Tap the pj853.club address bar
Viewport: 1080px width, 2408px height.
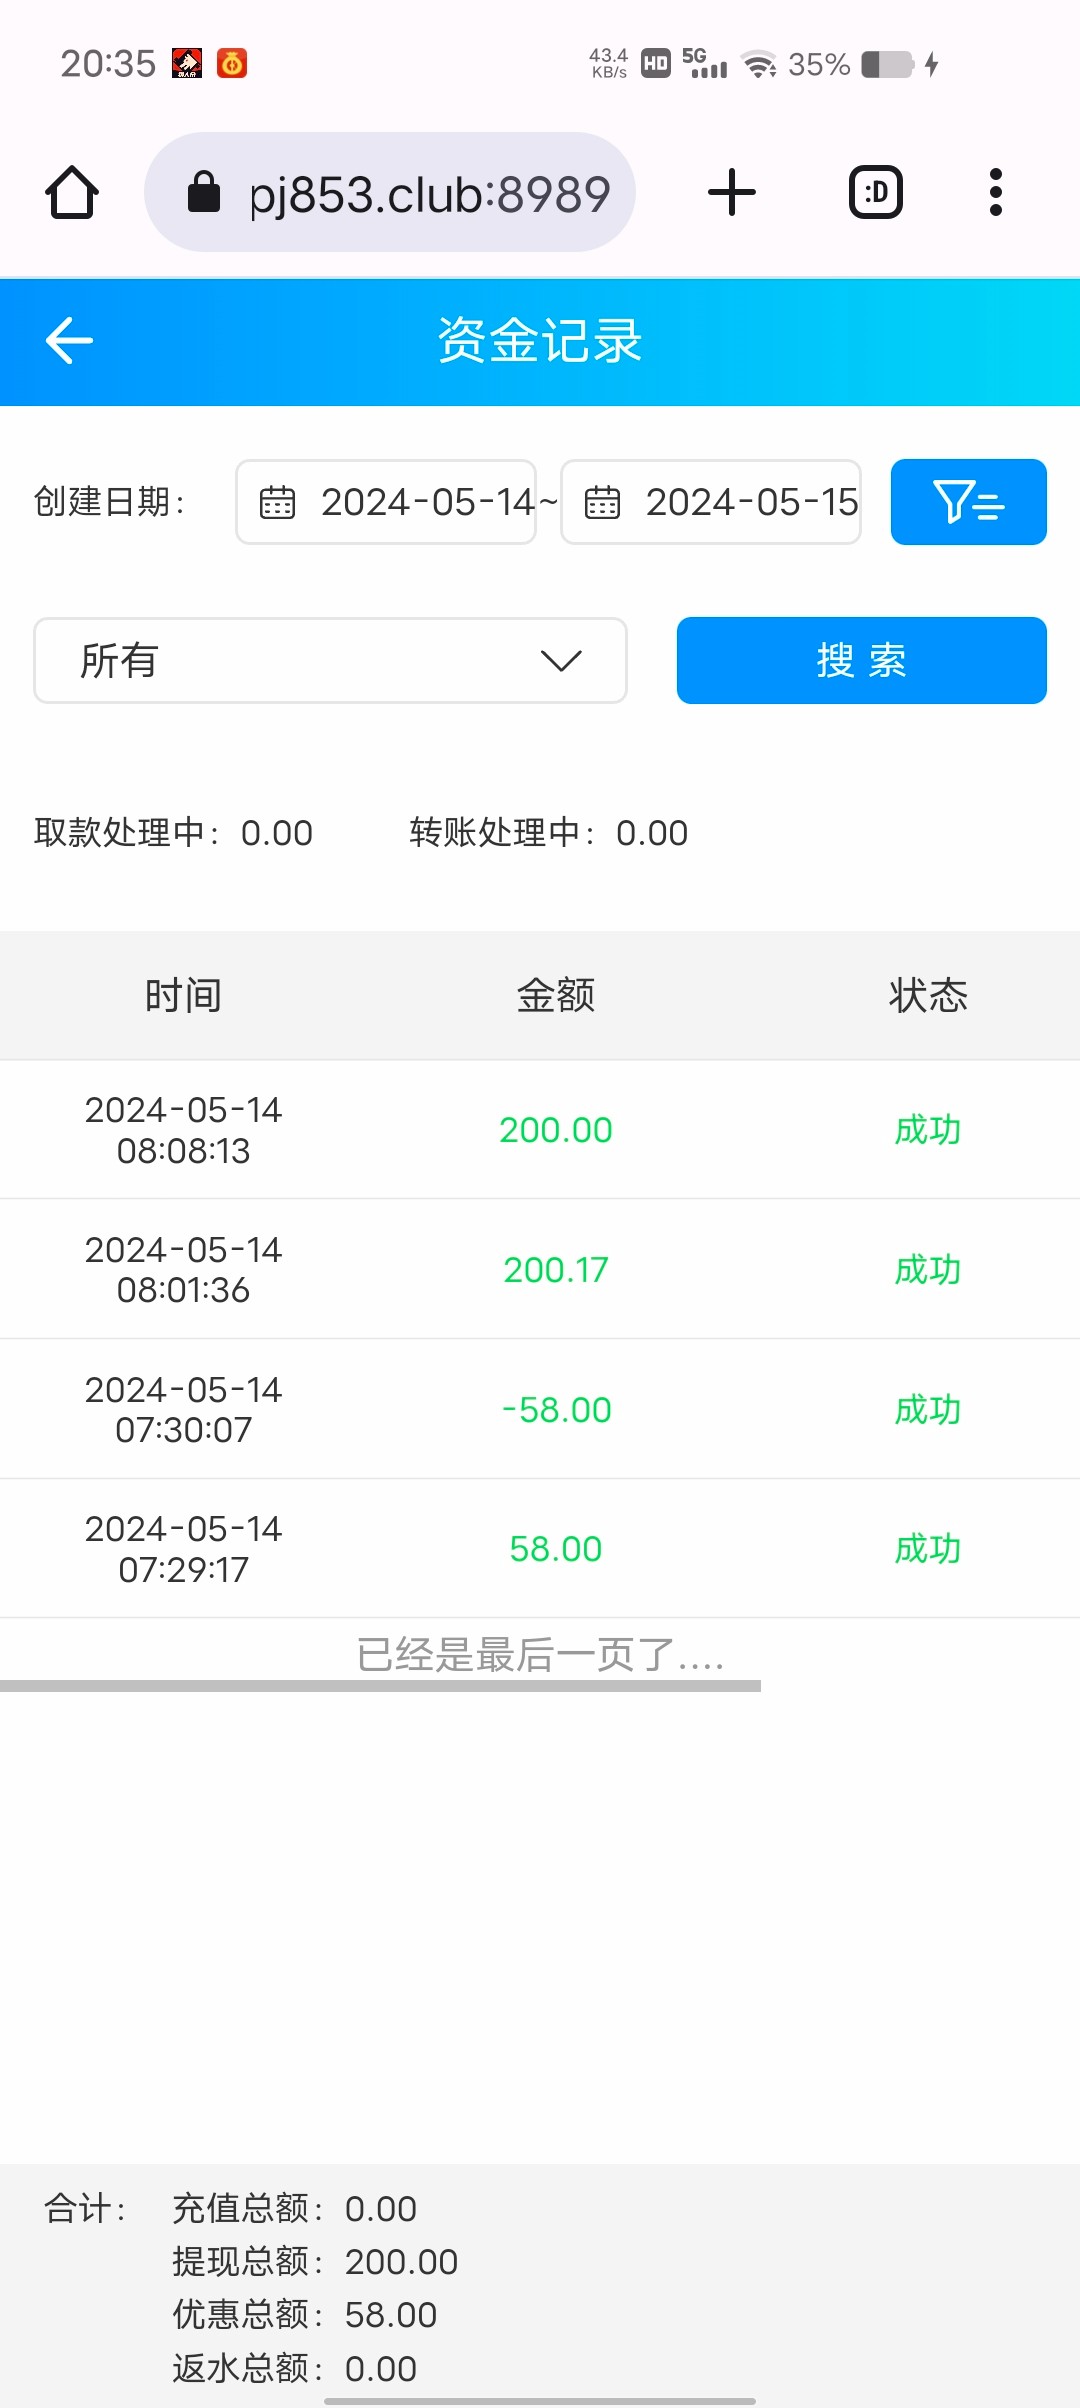pyautogui.click(x=430, y=194)
